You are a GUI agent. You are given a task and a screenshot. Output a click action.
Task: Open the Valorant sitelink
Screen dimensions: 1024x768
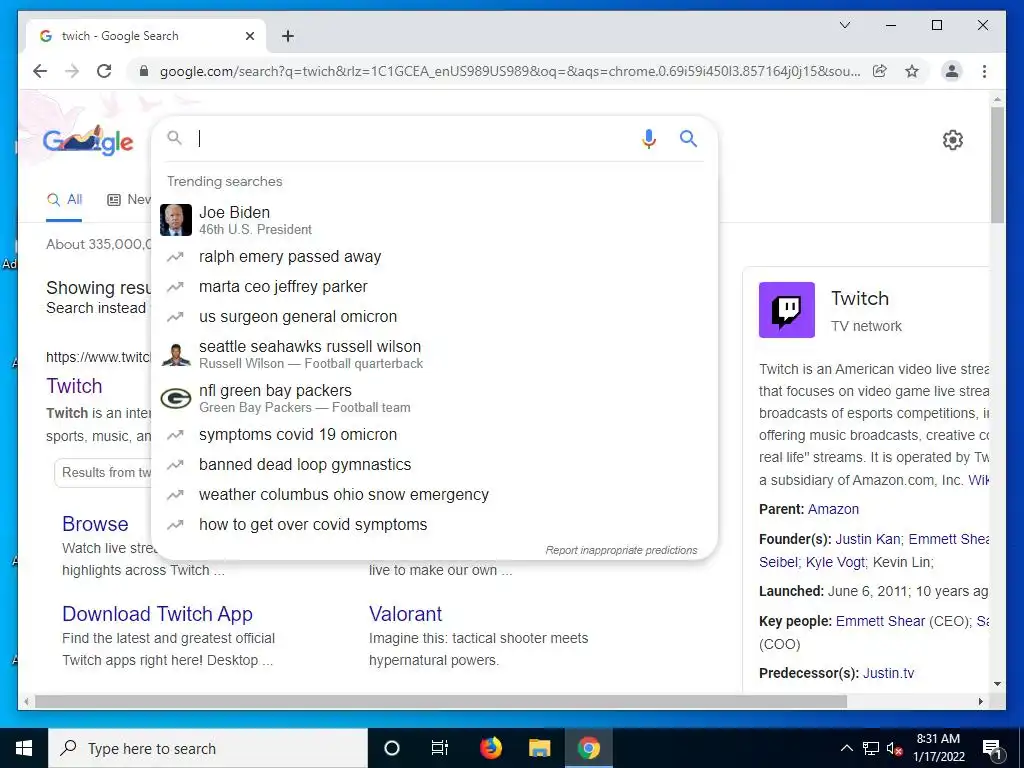tap(405, 614)
